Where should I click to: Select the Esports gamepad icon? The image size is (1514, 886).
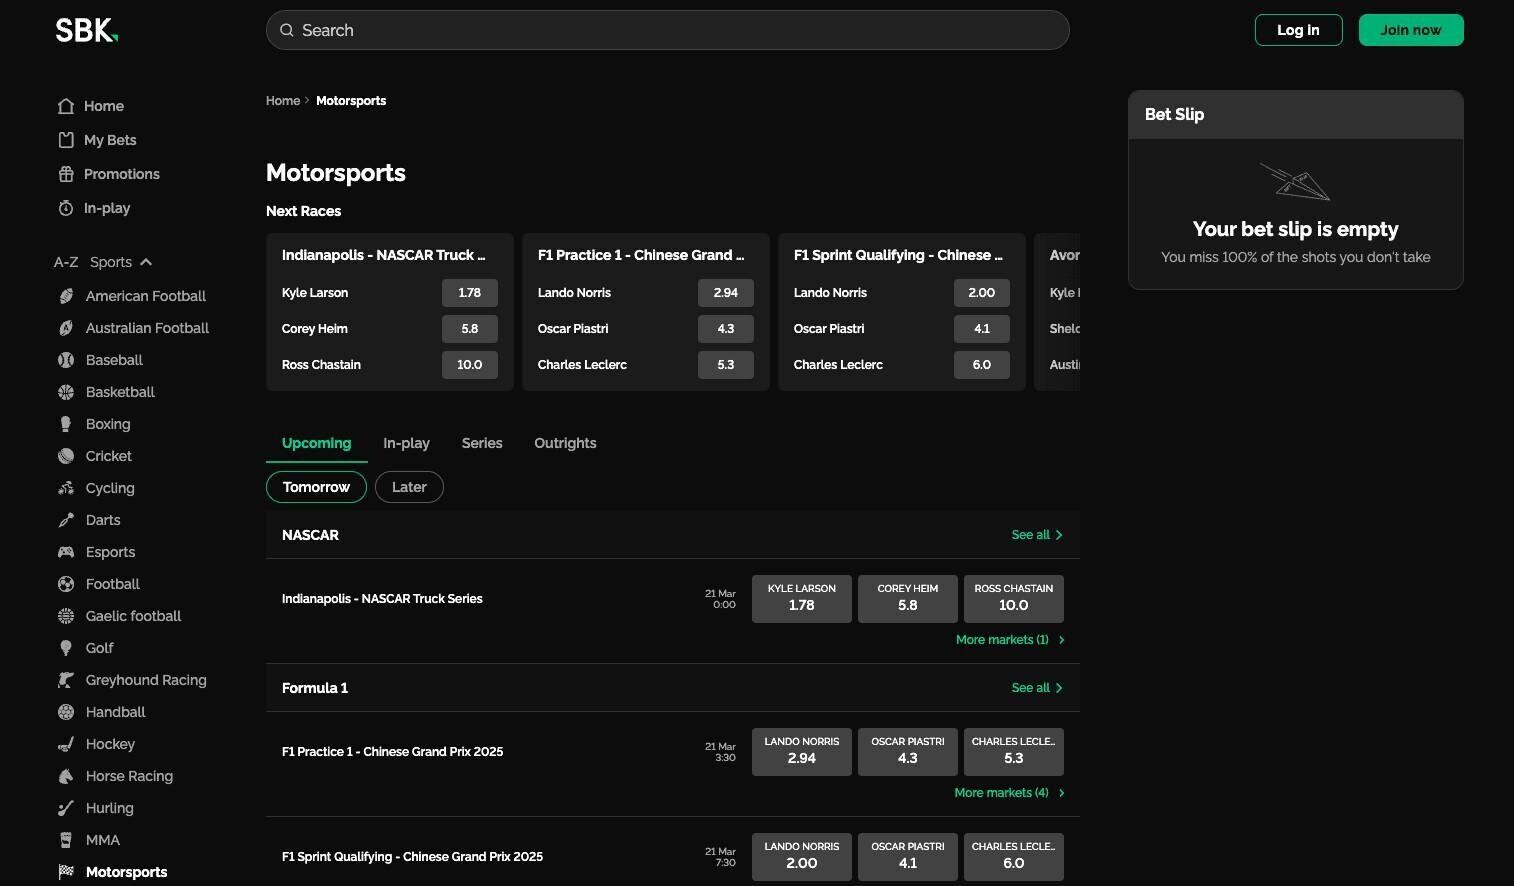(x=66, y=552)
